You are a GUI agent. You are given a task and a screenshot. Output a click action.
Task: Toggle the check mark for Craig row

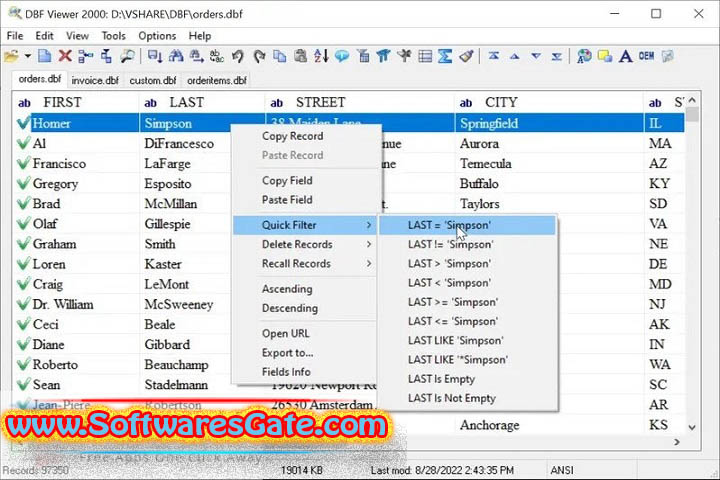pyautogui.click(x=23, y=284)
